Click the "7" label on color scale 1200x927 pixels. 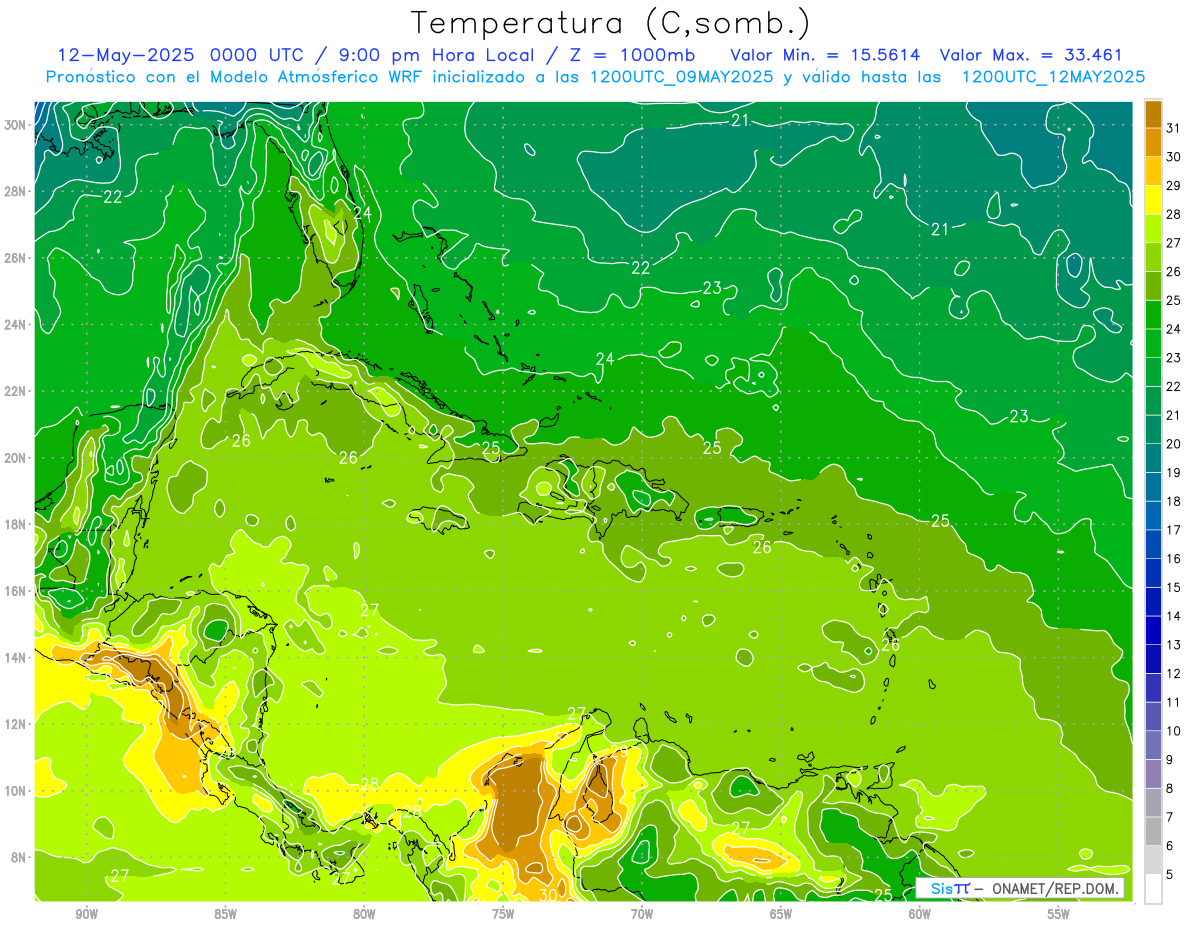1170,817
